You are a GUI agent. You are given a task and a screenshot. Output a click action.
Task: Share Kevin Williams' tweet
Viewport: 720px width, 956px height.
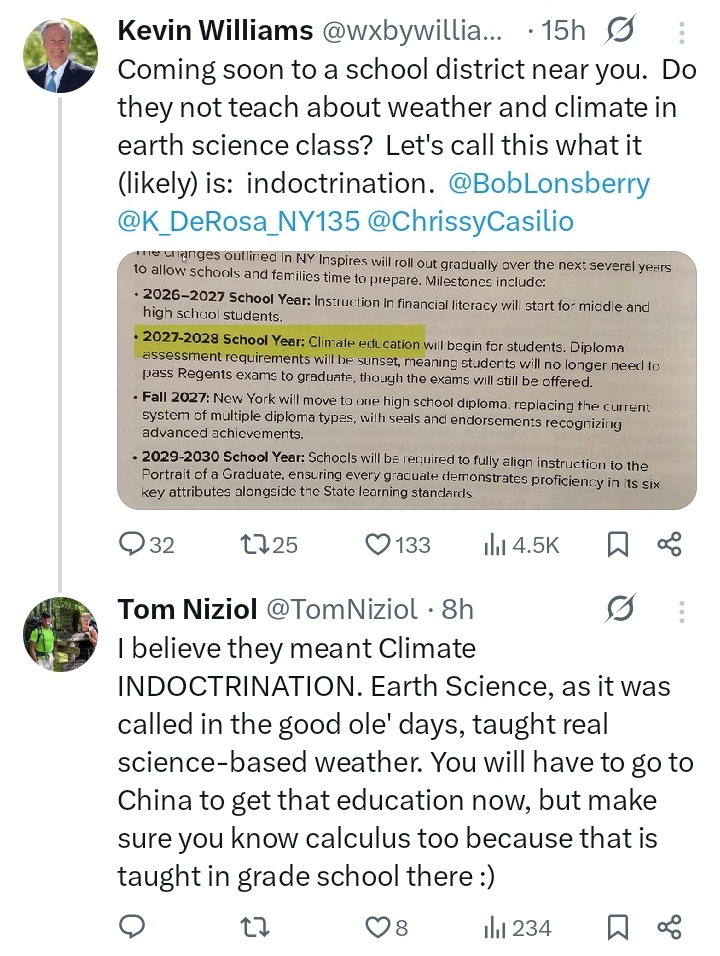pyautogui.click(x=669, y=544)
